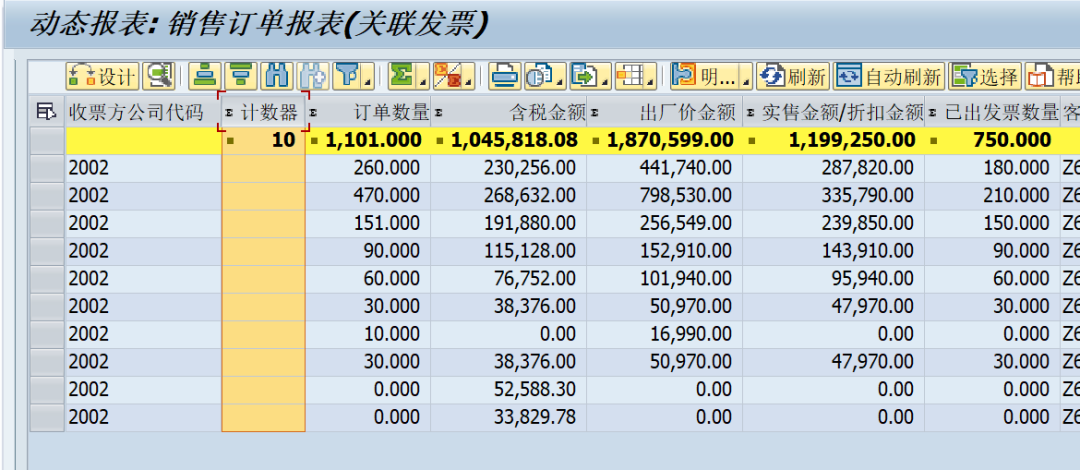The width and height of the screenshot is (1080, 470).
Task: Click the Find Next binoculars icon
Action: pos(313,76)
